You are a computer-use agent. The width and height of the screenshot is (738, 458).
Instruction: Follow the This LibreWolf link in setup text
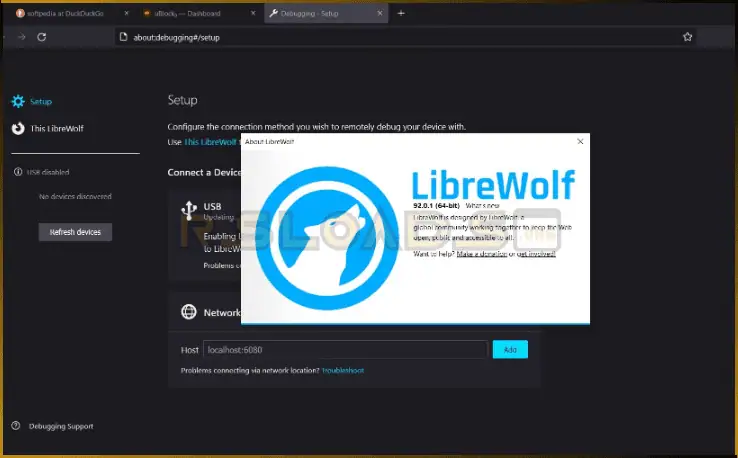[210, 142]
